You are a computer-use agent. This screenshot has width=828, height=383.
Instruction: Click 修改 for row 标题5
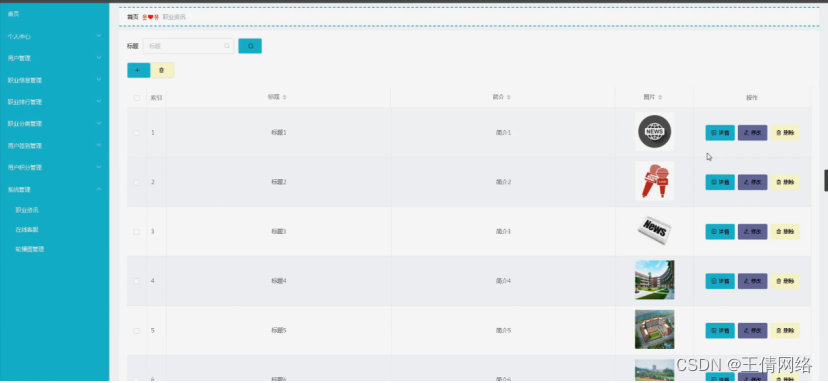[752, 331]
